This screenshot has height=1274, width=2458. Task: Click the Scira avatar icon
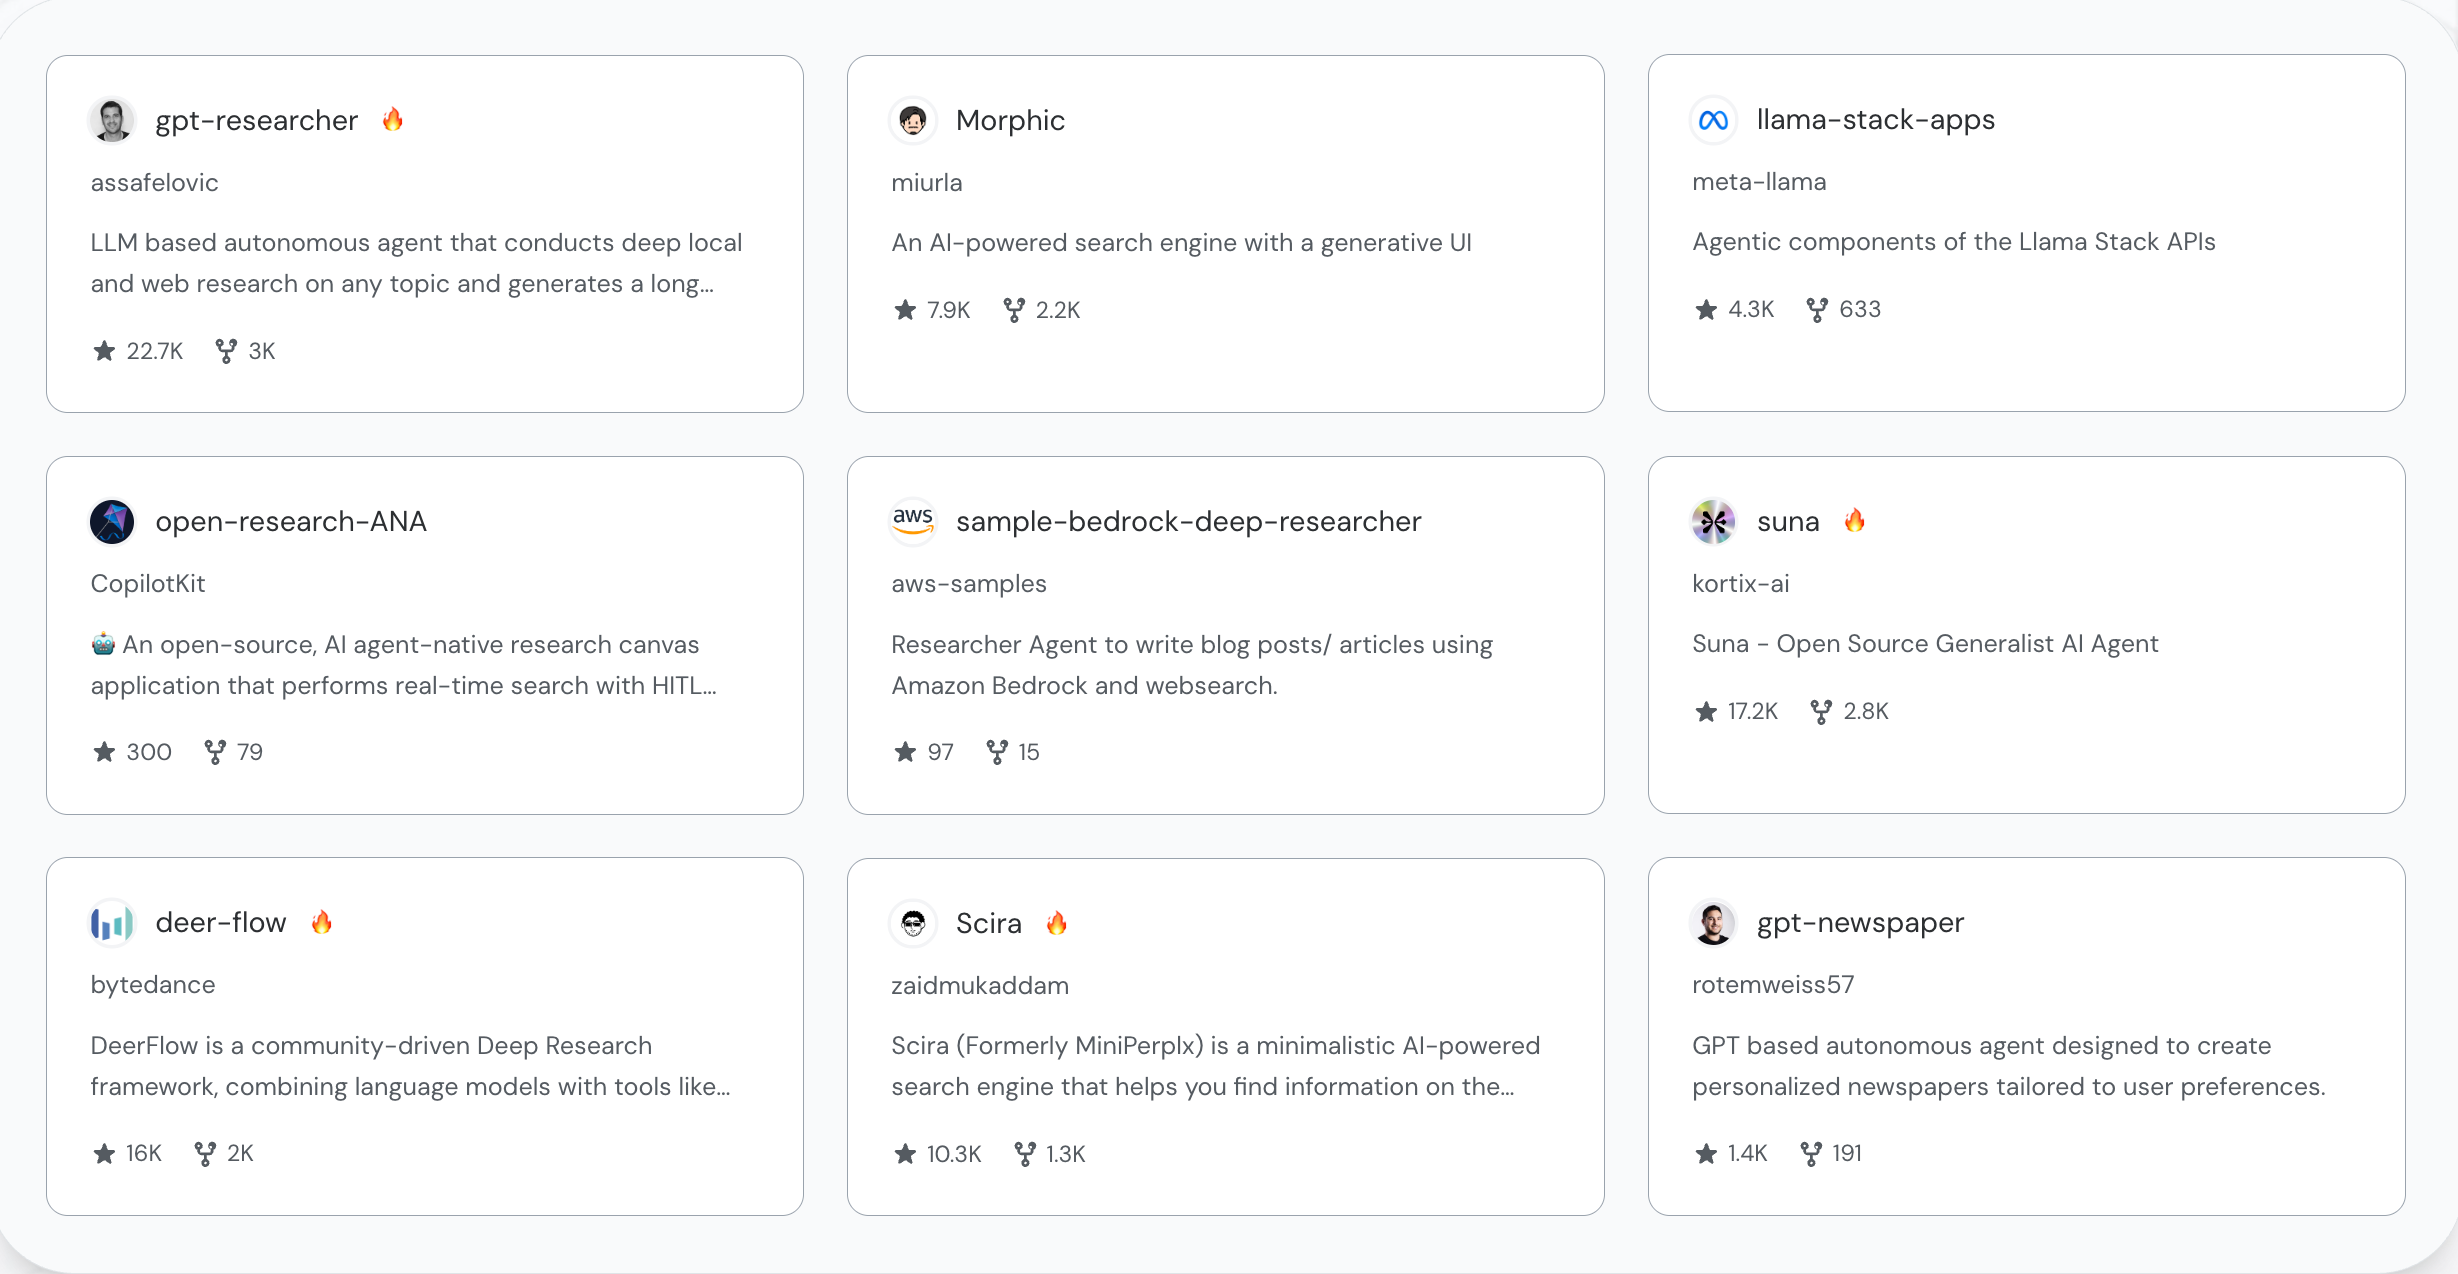point(912,923)
